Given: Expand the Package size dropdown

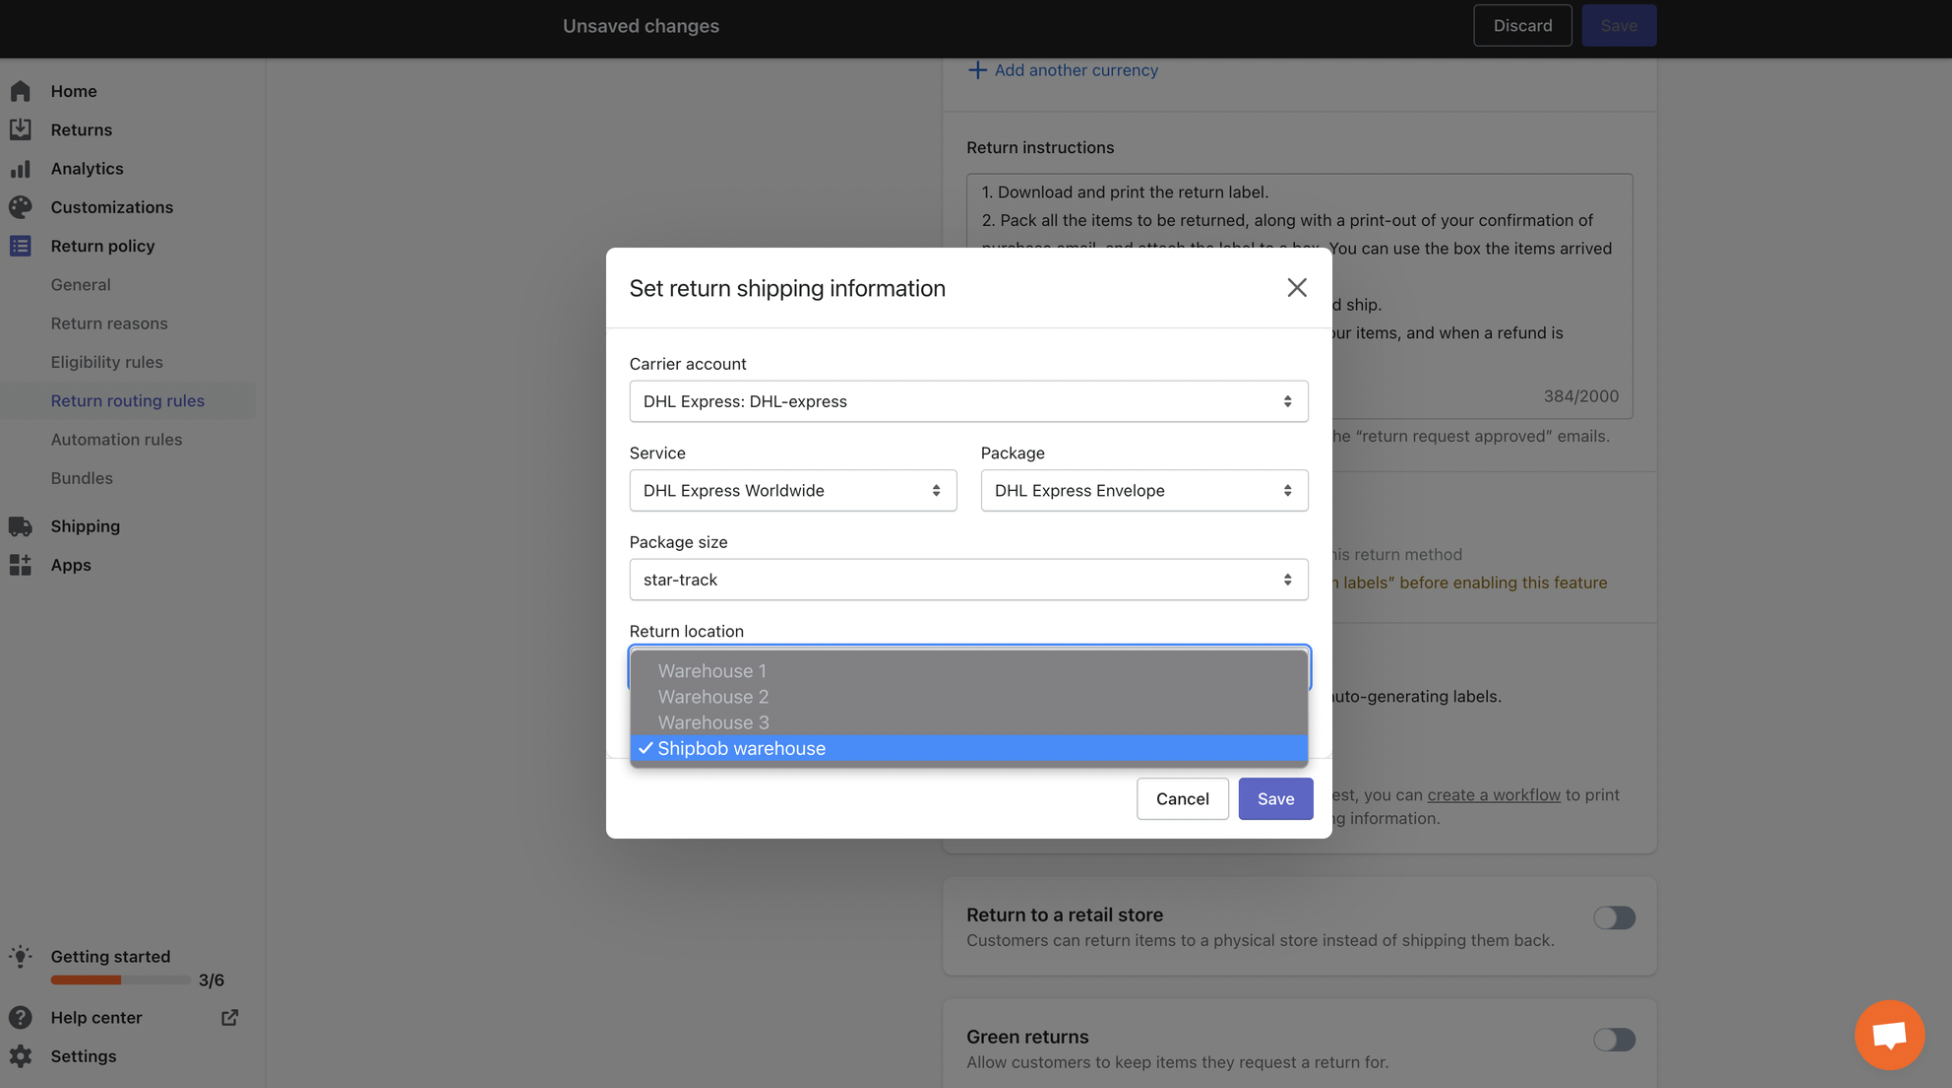Looking at the screenshot, I should [x=967, y=580].
